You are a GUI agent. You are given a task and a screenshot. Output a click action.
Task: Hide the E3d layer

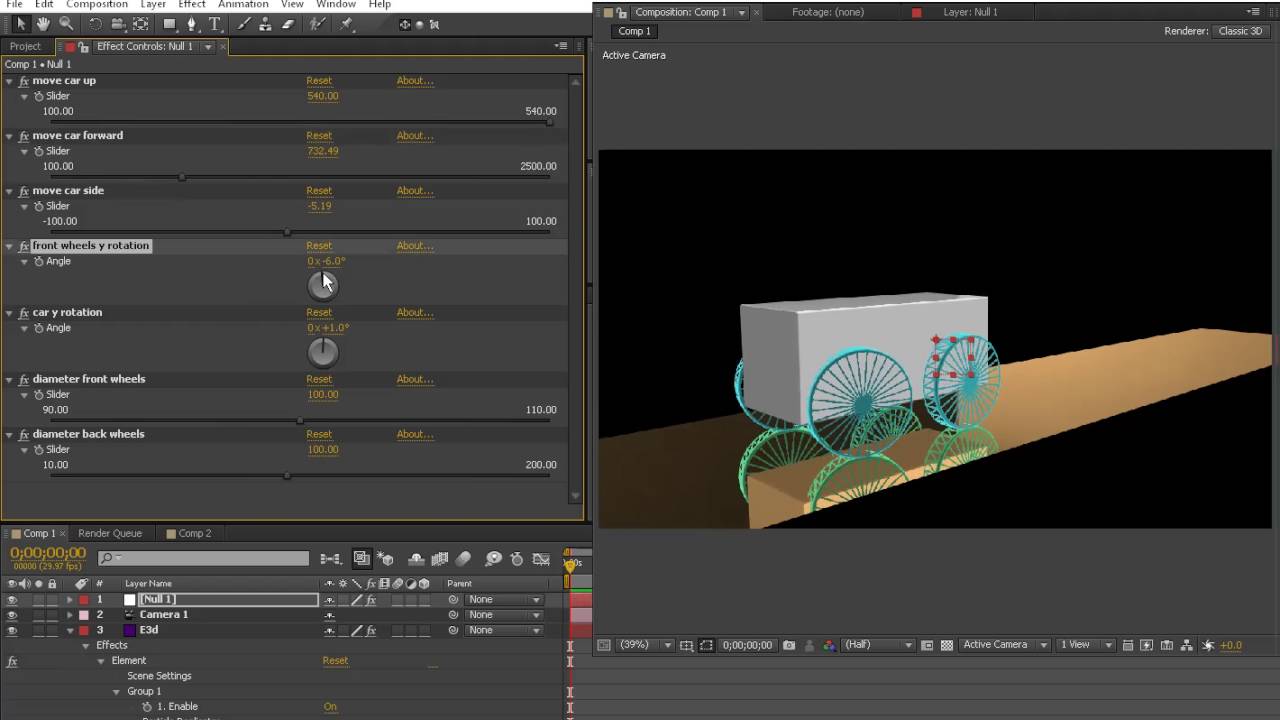tap(12, 630)
